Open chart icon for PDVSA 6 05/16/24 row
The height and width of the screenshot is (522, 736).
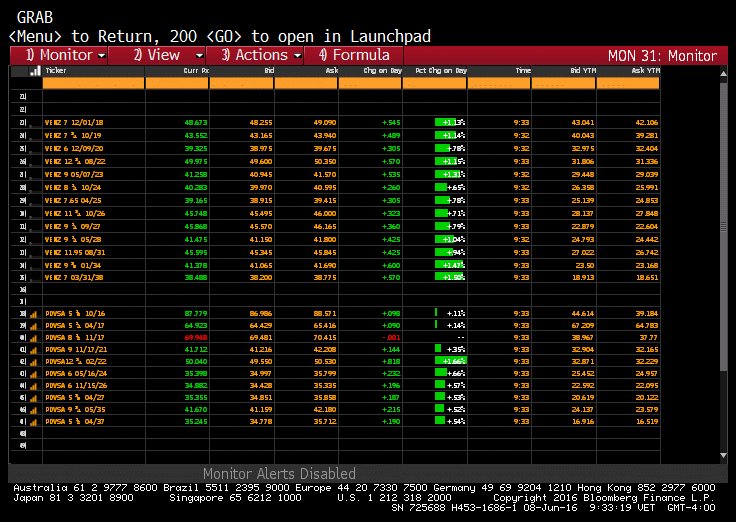coord(33,374)
